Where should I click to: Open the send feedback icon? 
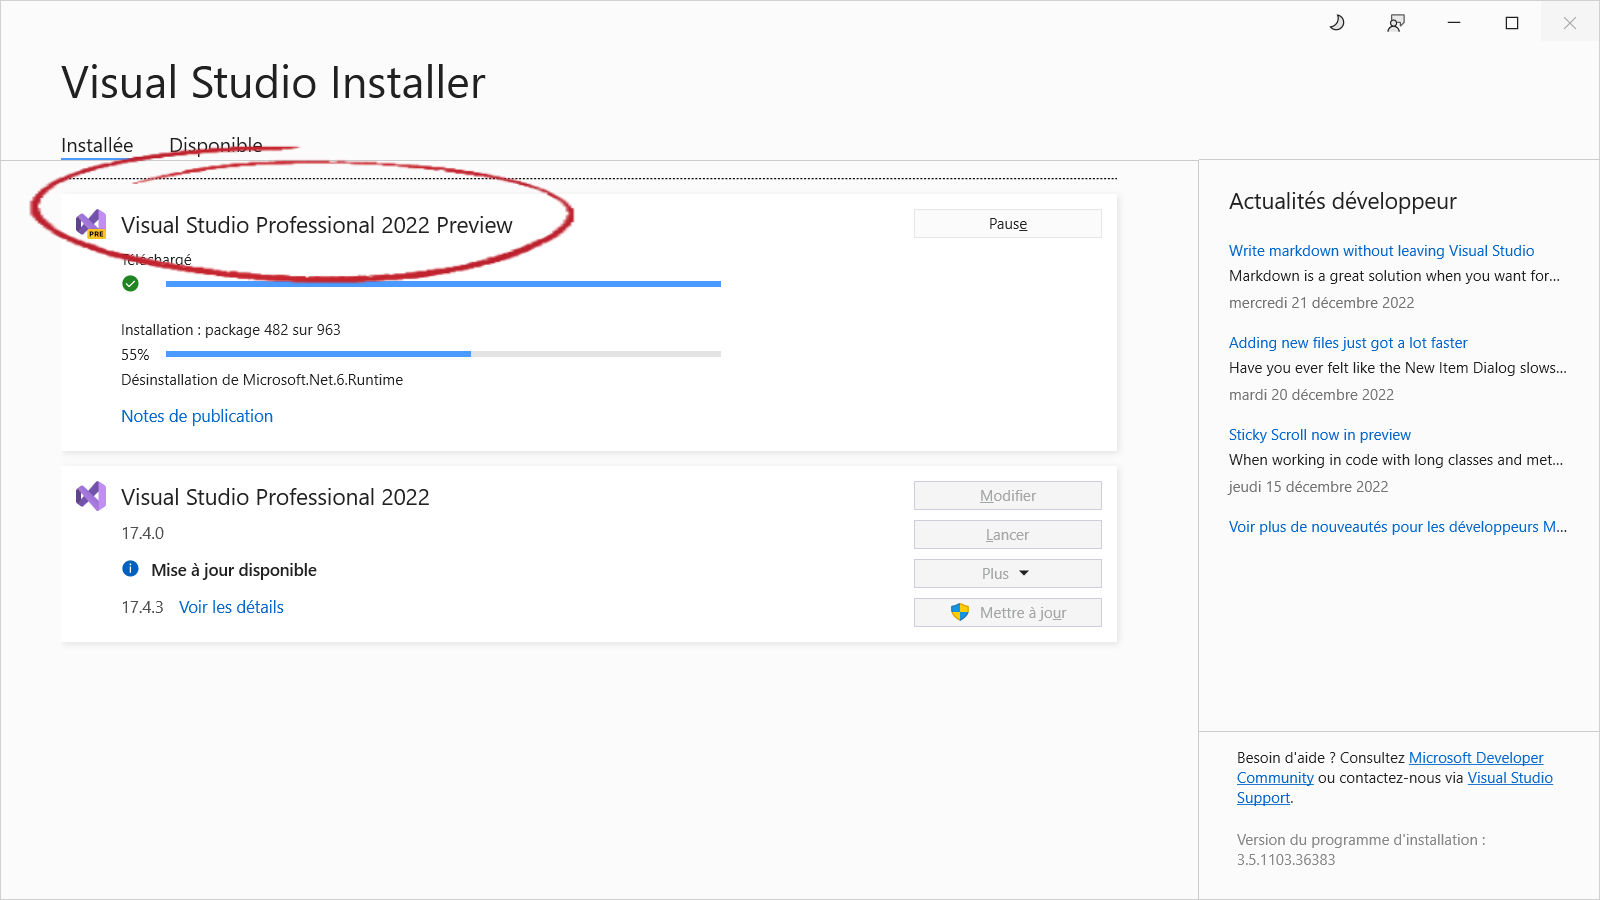1396,22
